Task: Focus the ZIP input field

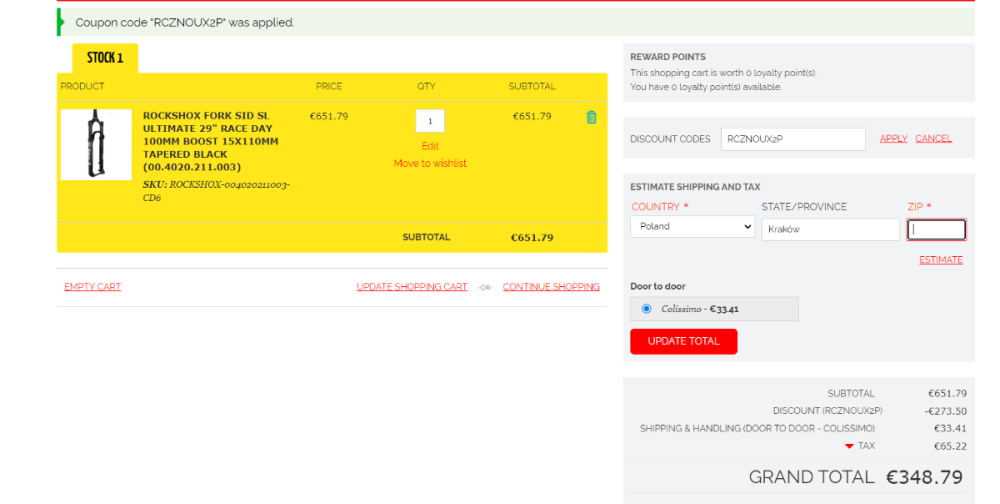Action: (x=936, y=230)
